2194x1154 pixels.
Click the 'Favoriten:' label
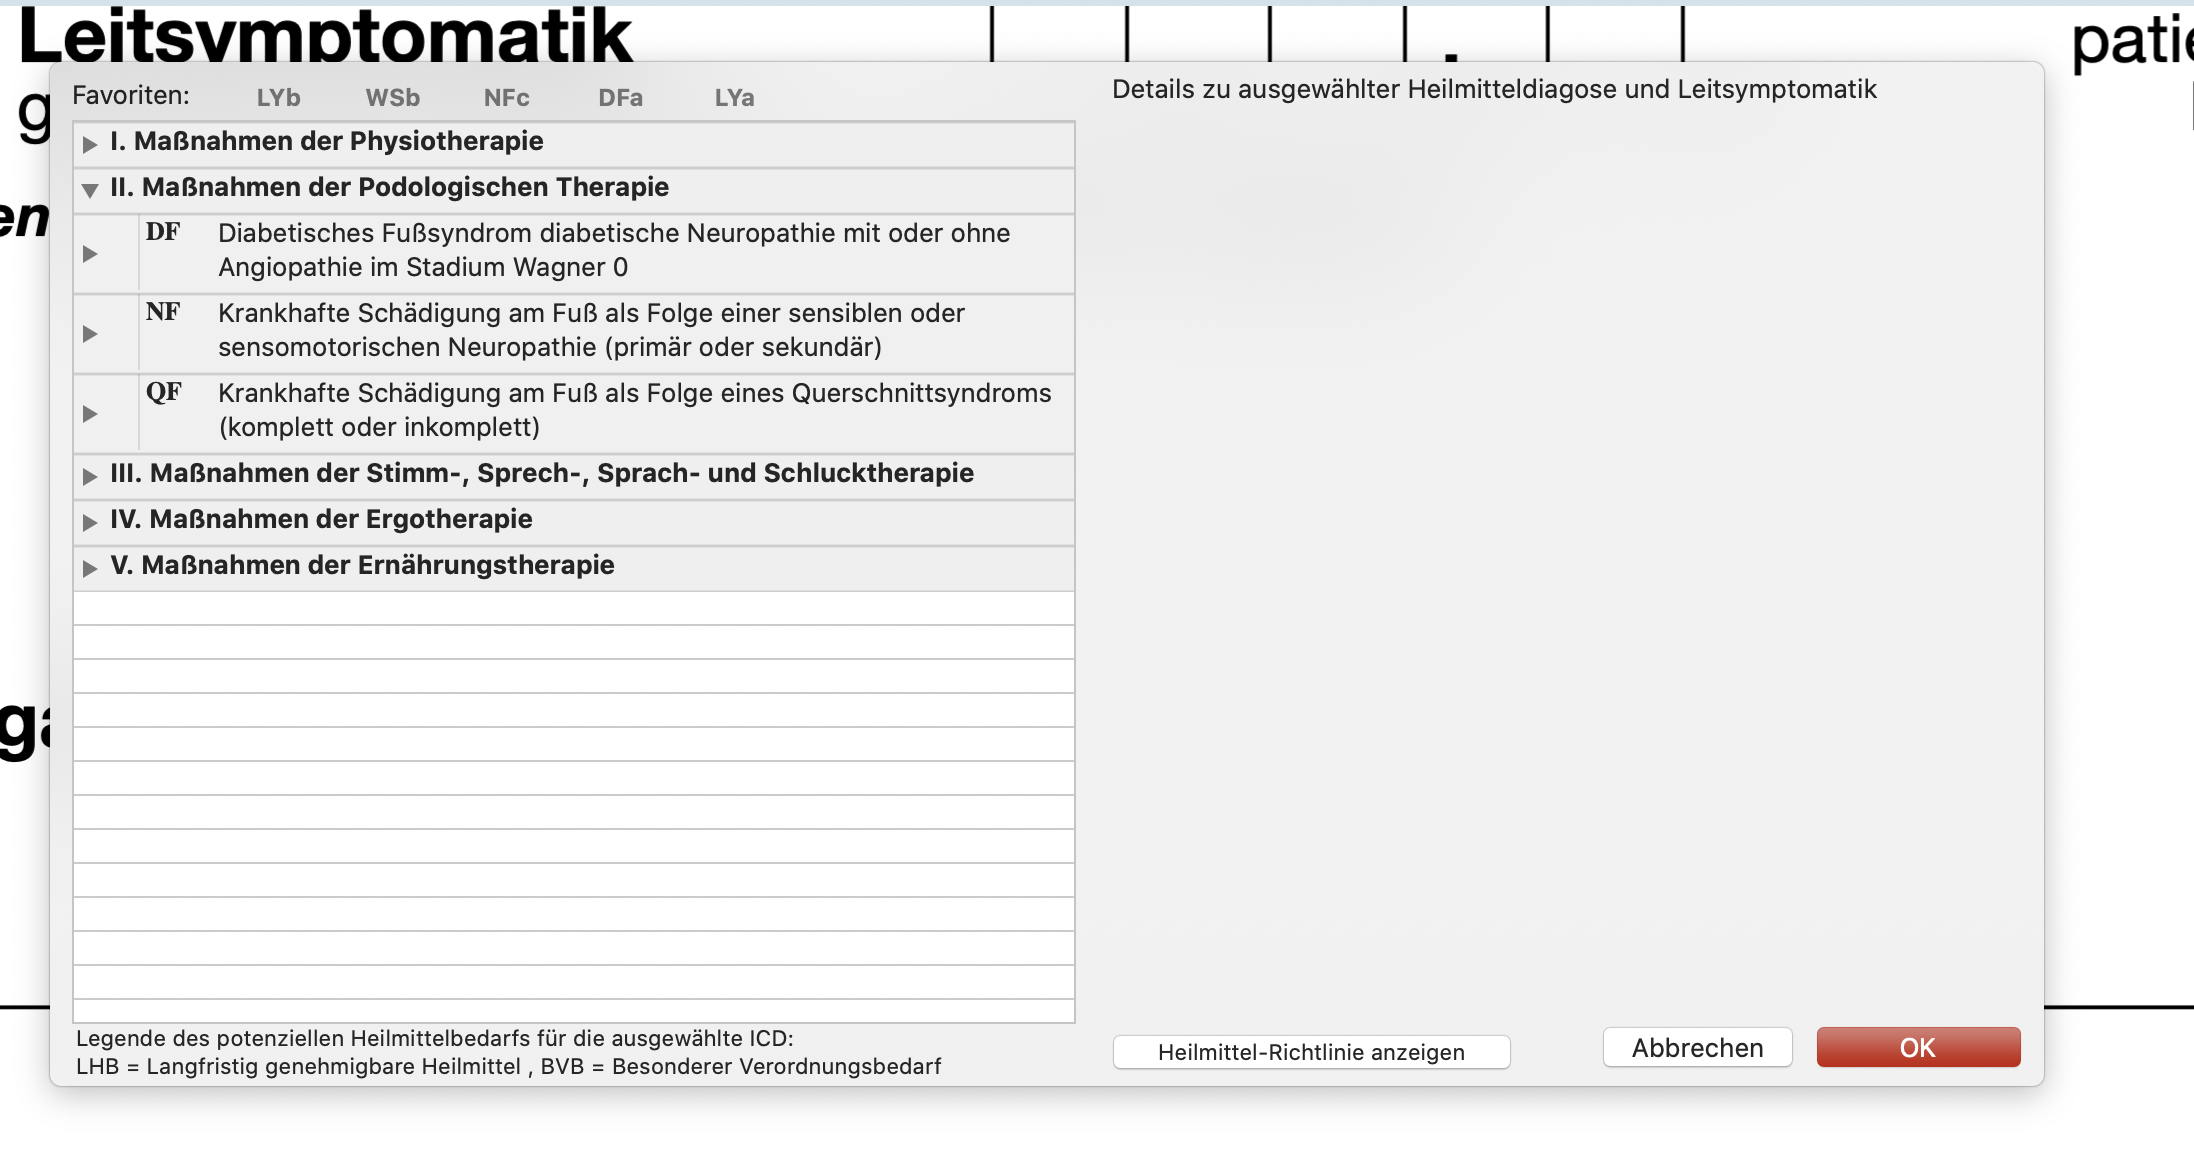point(131,95)
